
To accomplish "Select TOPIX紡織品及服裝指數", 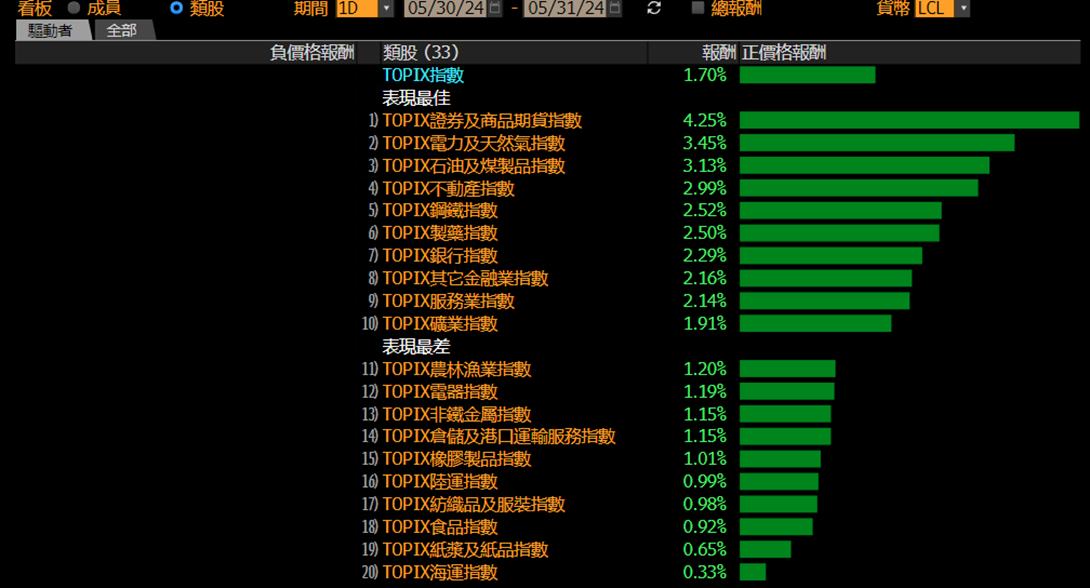I will pyautogui.click(x=473, y=504).
